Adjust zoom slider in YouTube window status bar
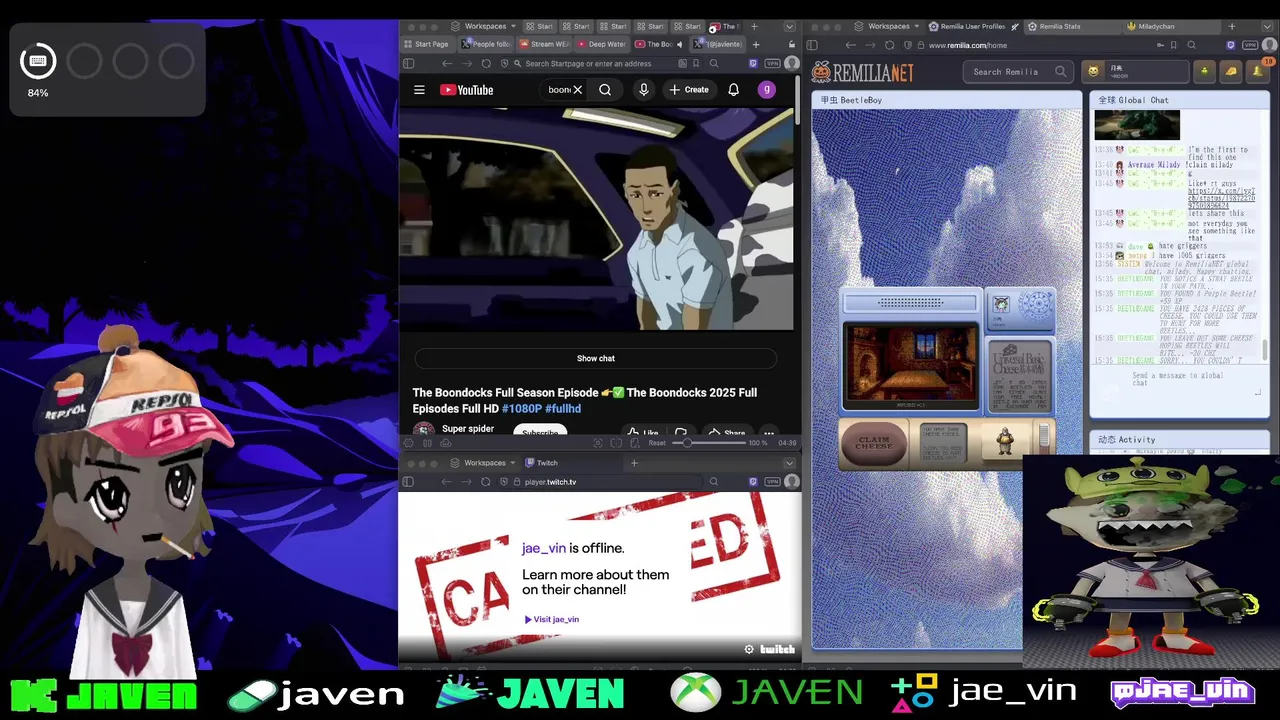This screenshot has height=720, width=1280. (x=710, y=443)
